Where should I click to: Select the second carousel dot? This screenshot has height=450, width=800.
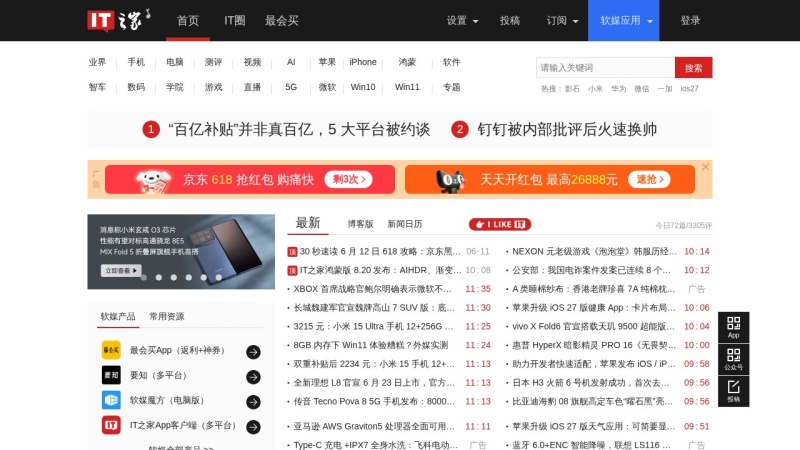pos(159,278)
